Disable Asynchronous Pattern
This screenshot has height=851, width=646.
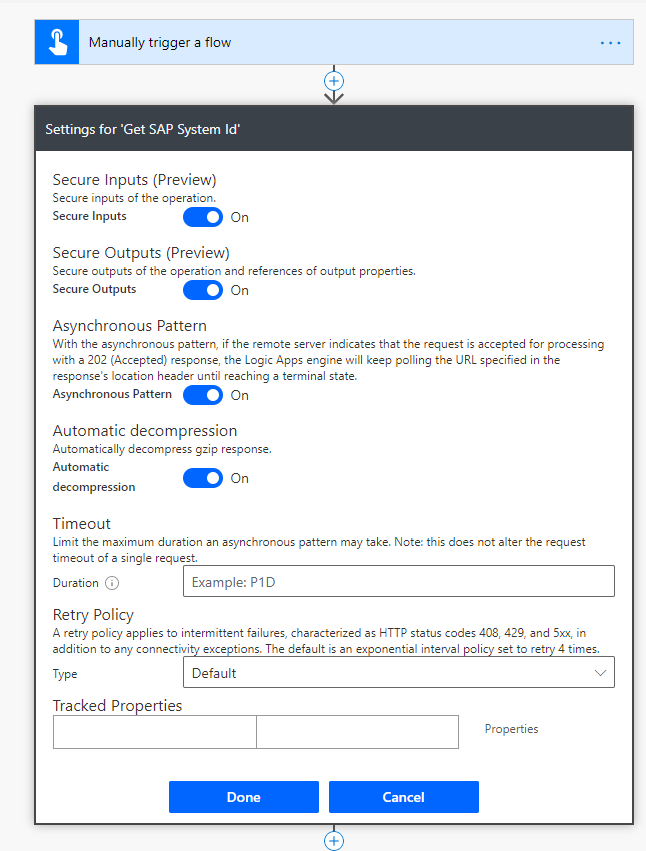pyautogui.click(x=203, y=395)
